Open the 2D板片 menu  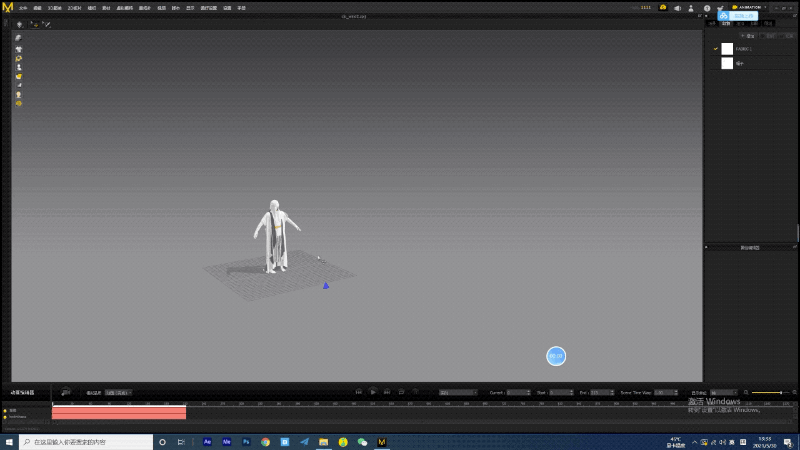[74, 8]
